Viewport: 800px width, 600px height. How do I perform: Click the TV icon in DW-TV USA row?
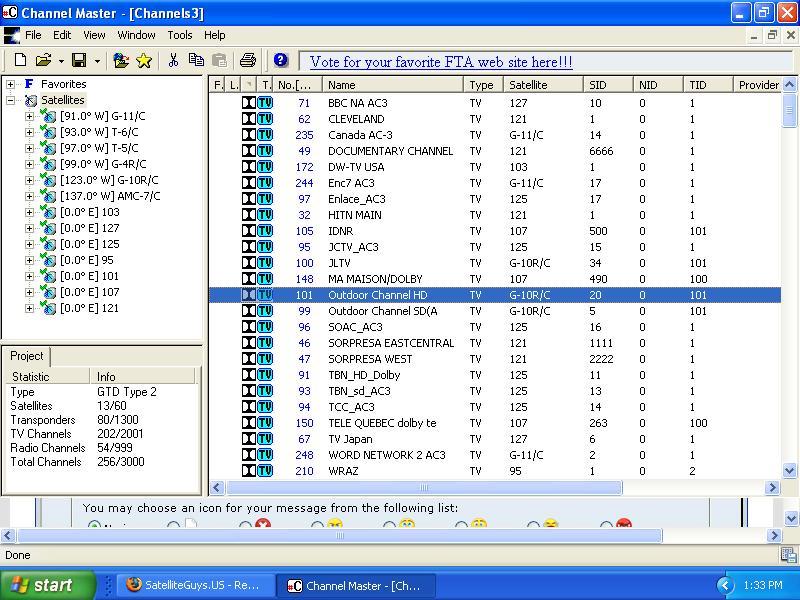point(265,167)
